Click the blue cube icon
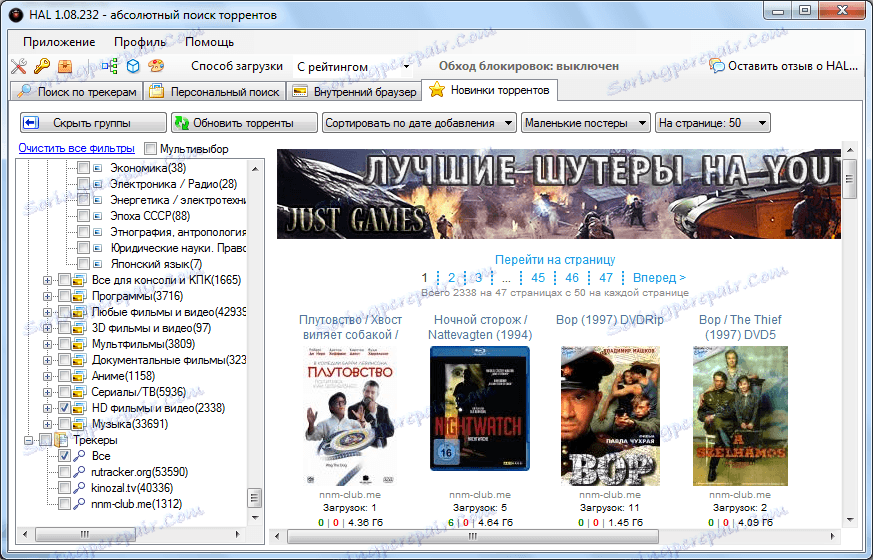Viewport: 873px width, 560px height. (x=133, y=66)
